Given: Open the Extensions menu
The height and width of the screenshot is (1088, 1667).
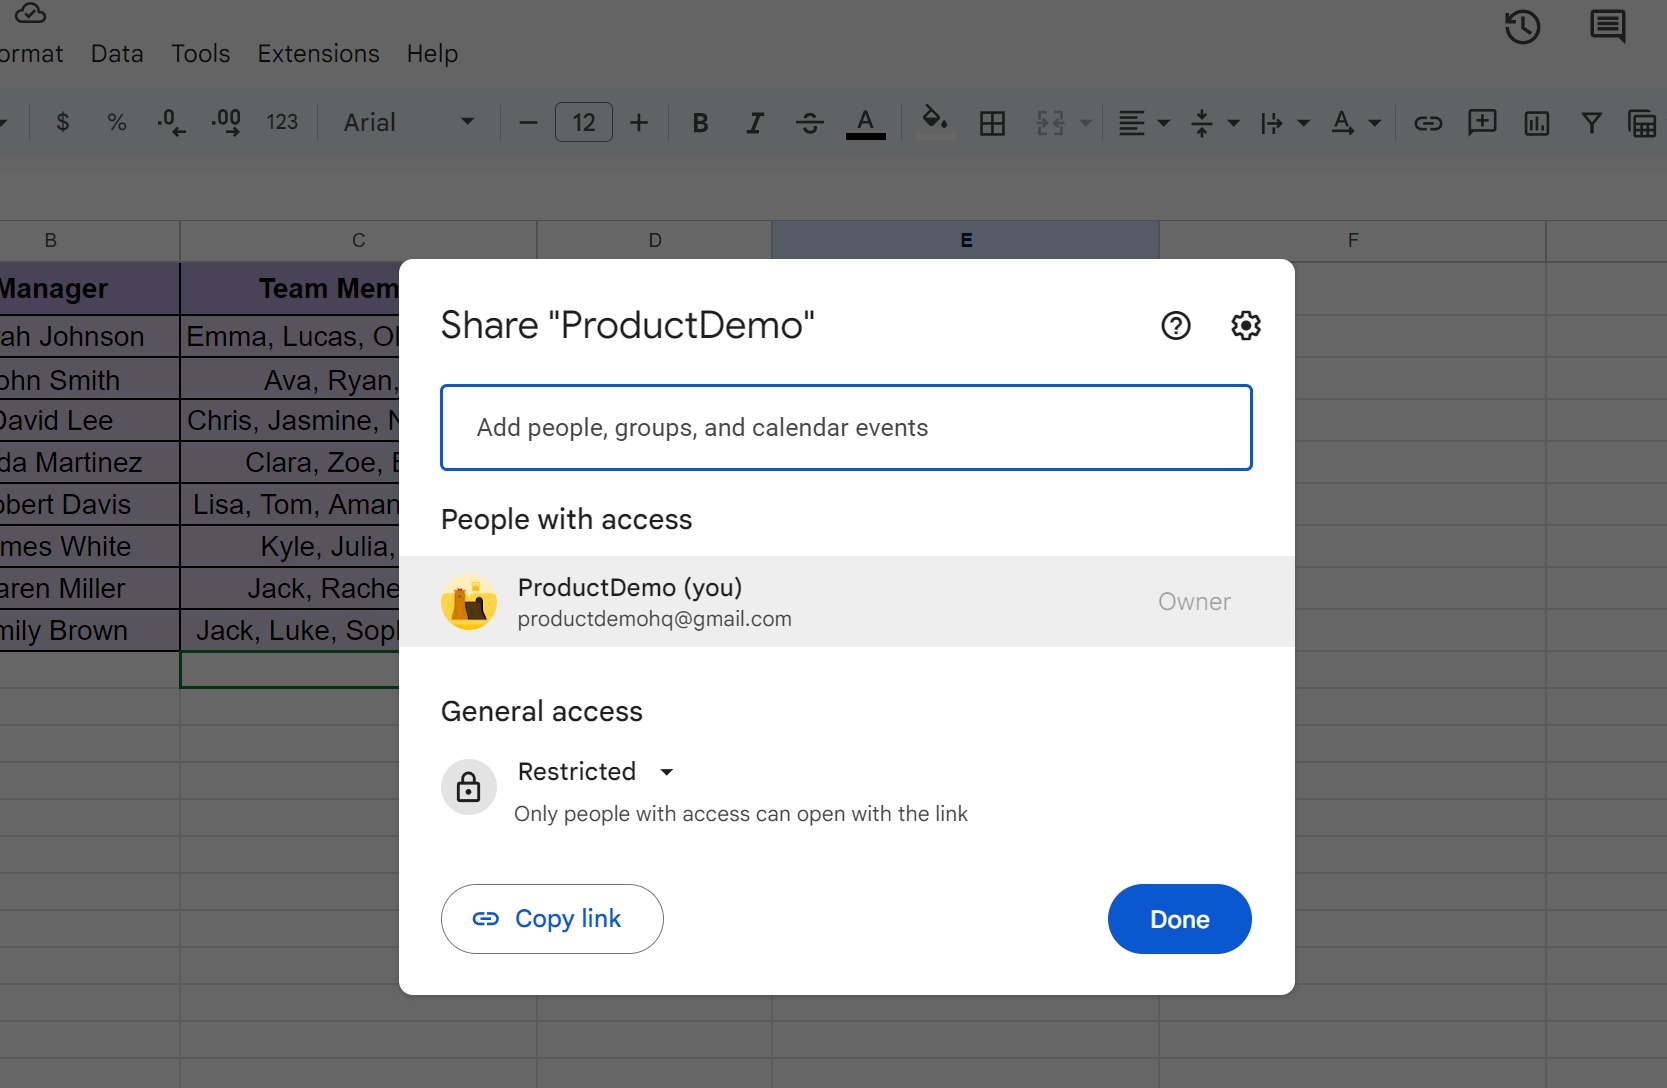Looking at the screenshot, I should [319, 53].
